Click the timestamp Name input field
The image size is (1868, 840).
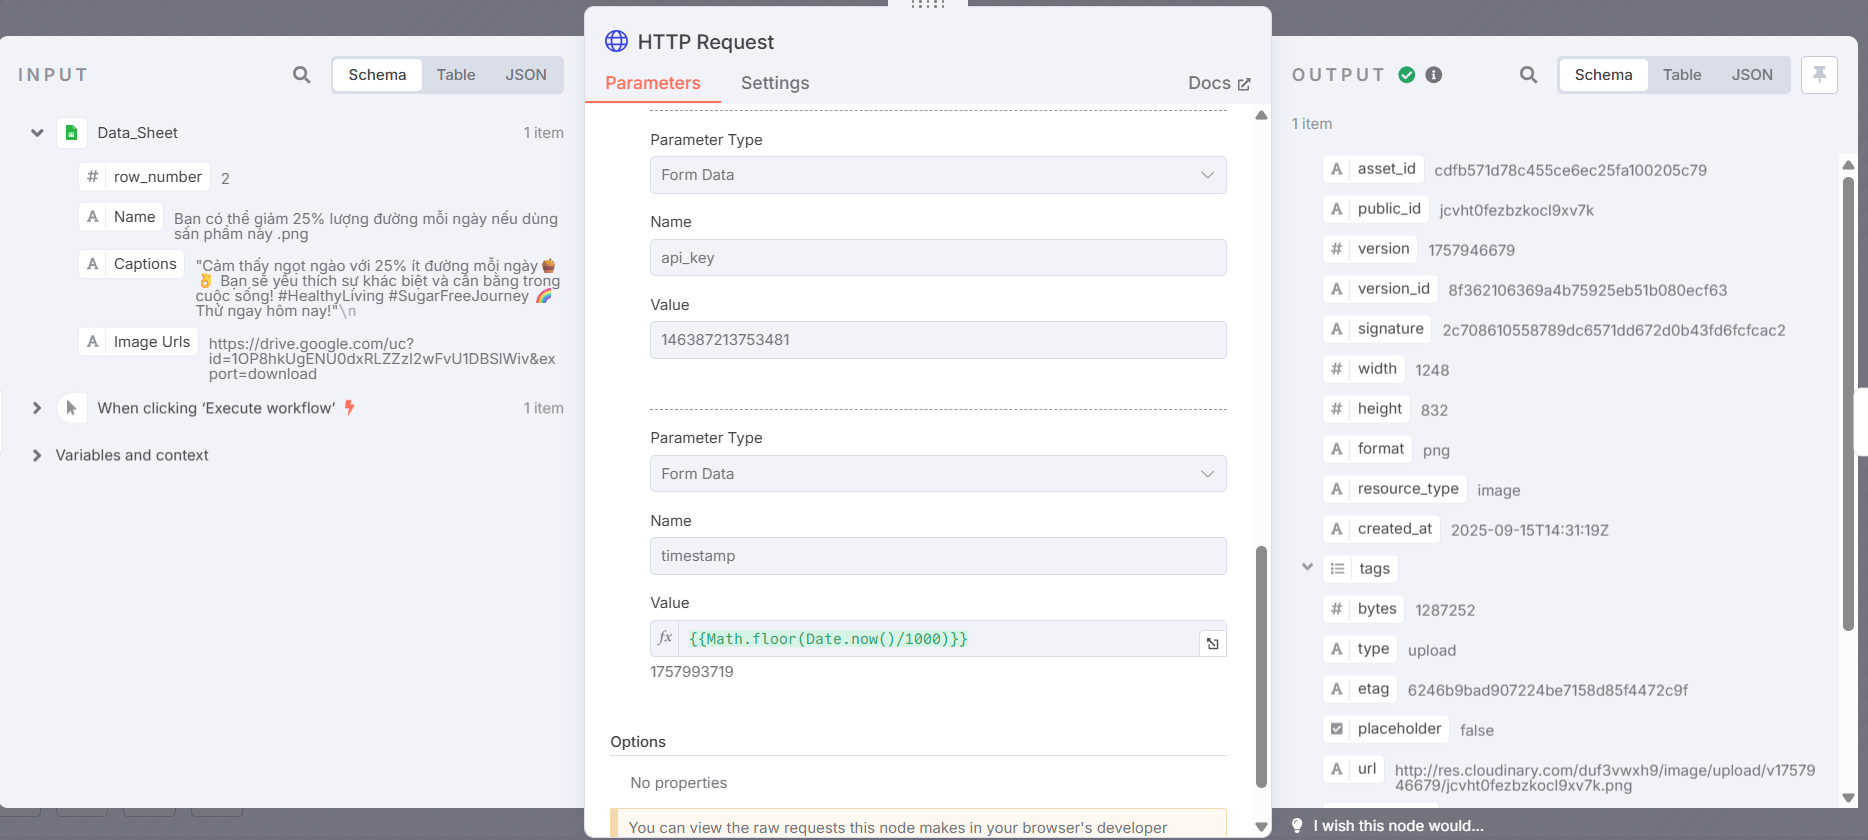[938, 556]
